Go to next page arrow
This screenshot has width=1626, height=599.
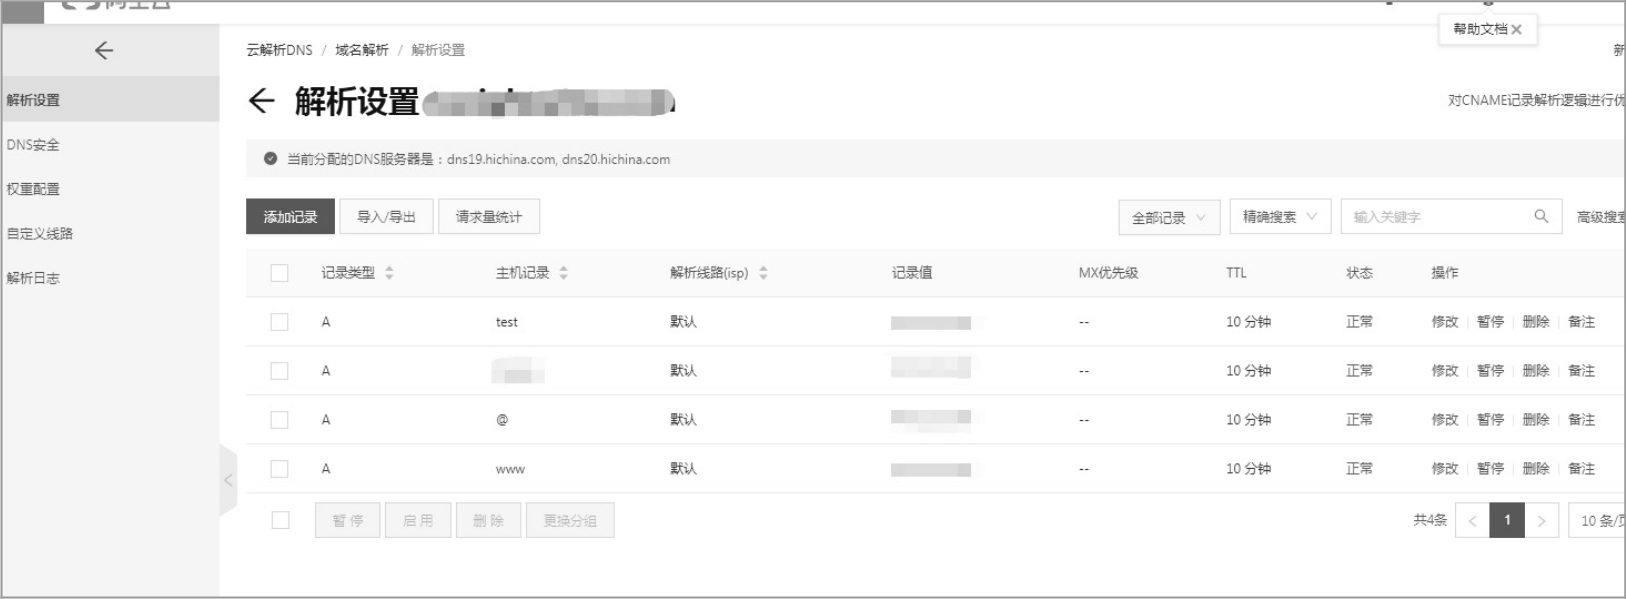pos(1541,521)
